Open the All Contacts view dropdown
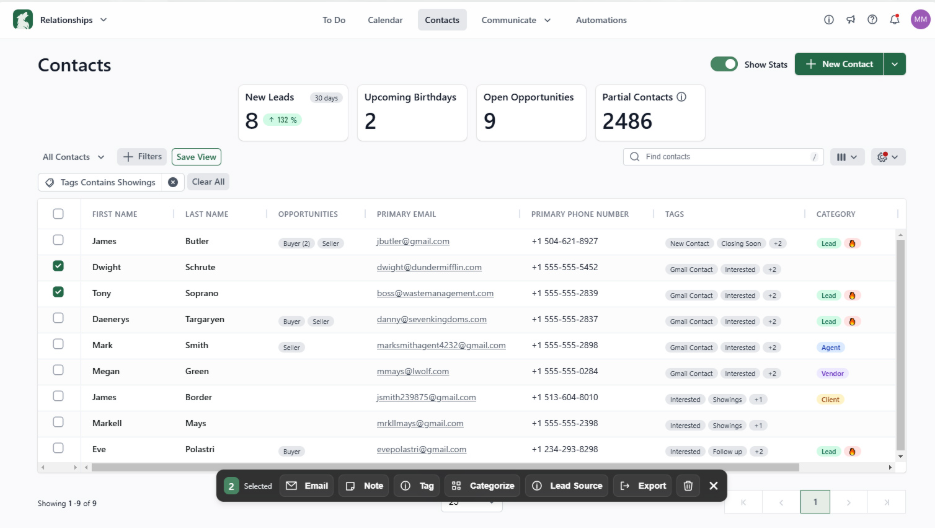Image resolution: width=935 pixels, height=528 pixels. point(73,157)
